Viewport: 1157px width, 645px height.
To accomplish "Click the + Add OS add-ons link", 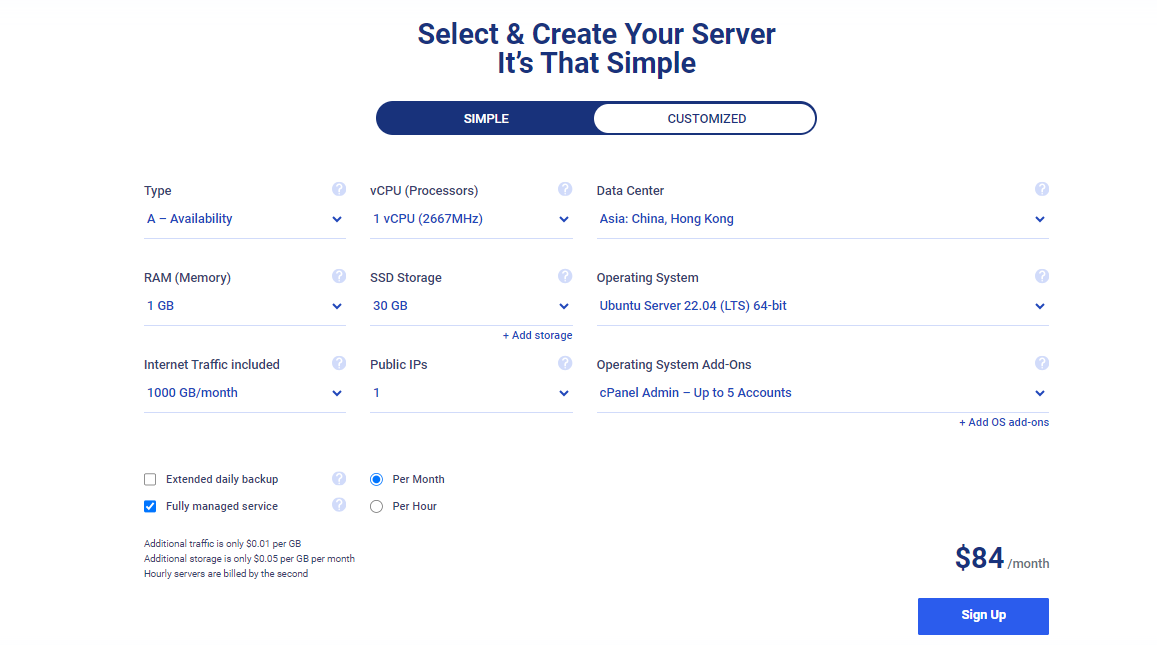I will point(1004,422).
